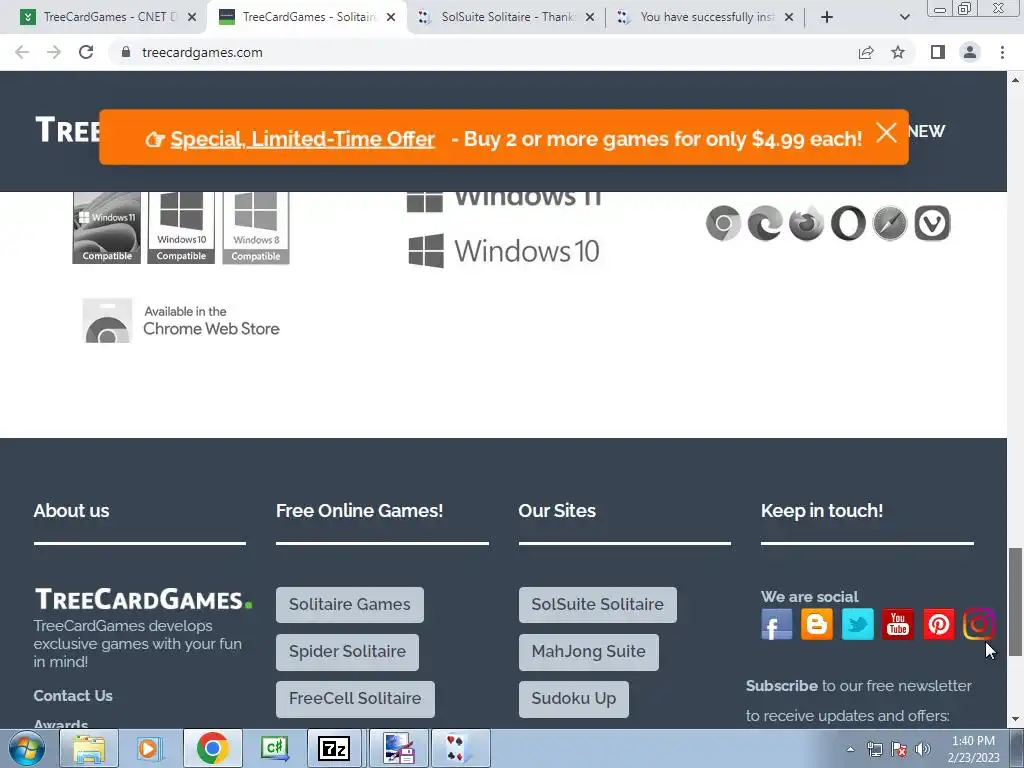The image size is (1024, 768).
Task: Open the Facebook social icon
Action: 776,624
